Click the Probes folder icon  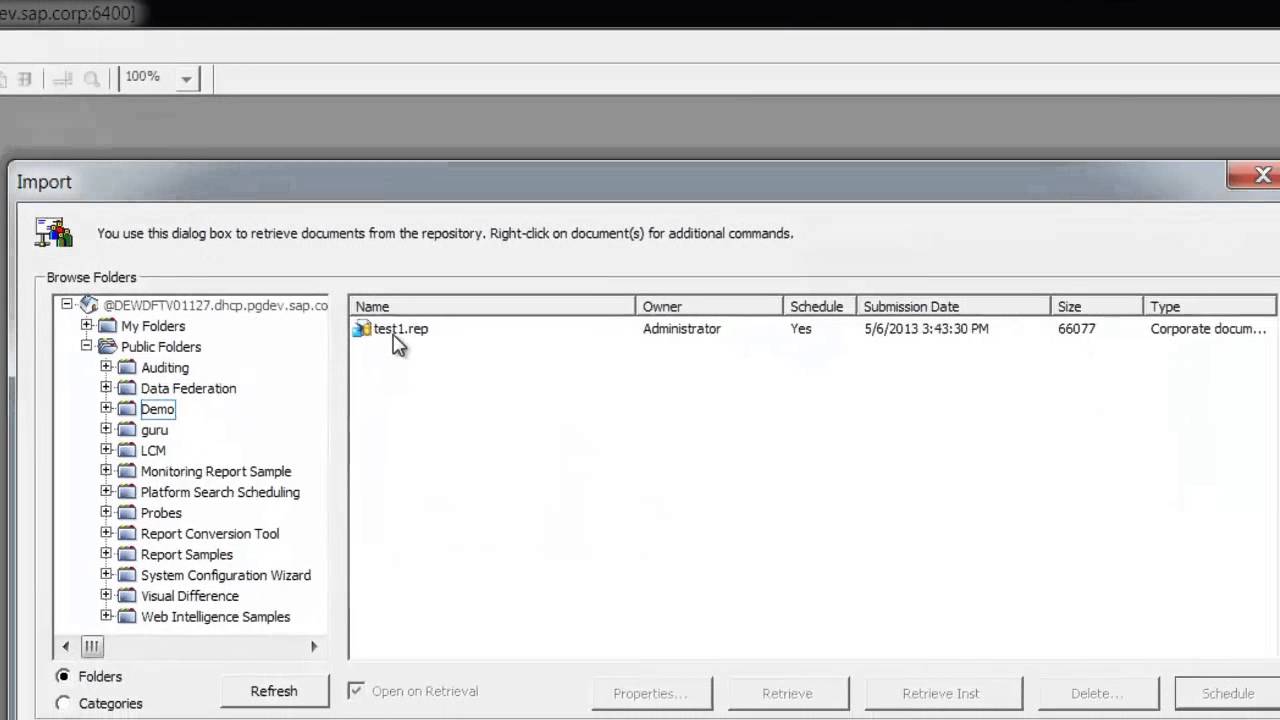(x=127, y=513)
